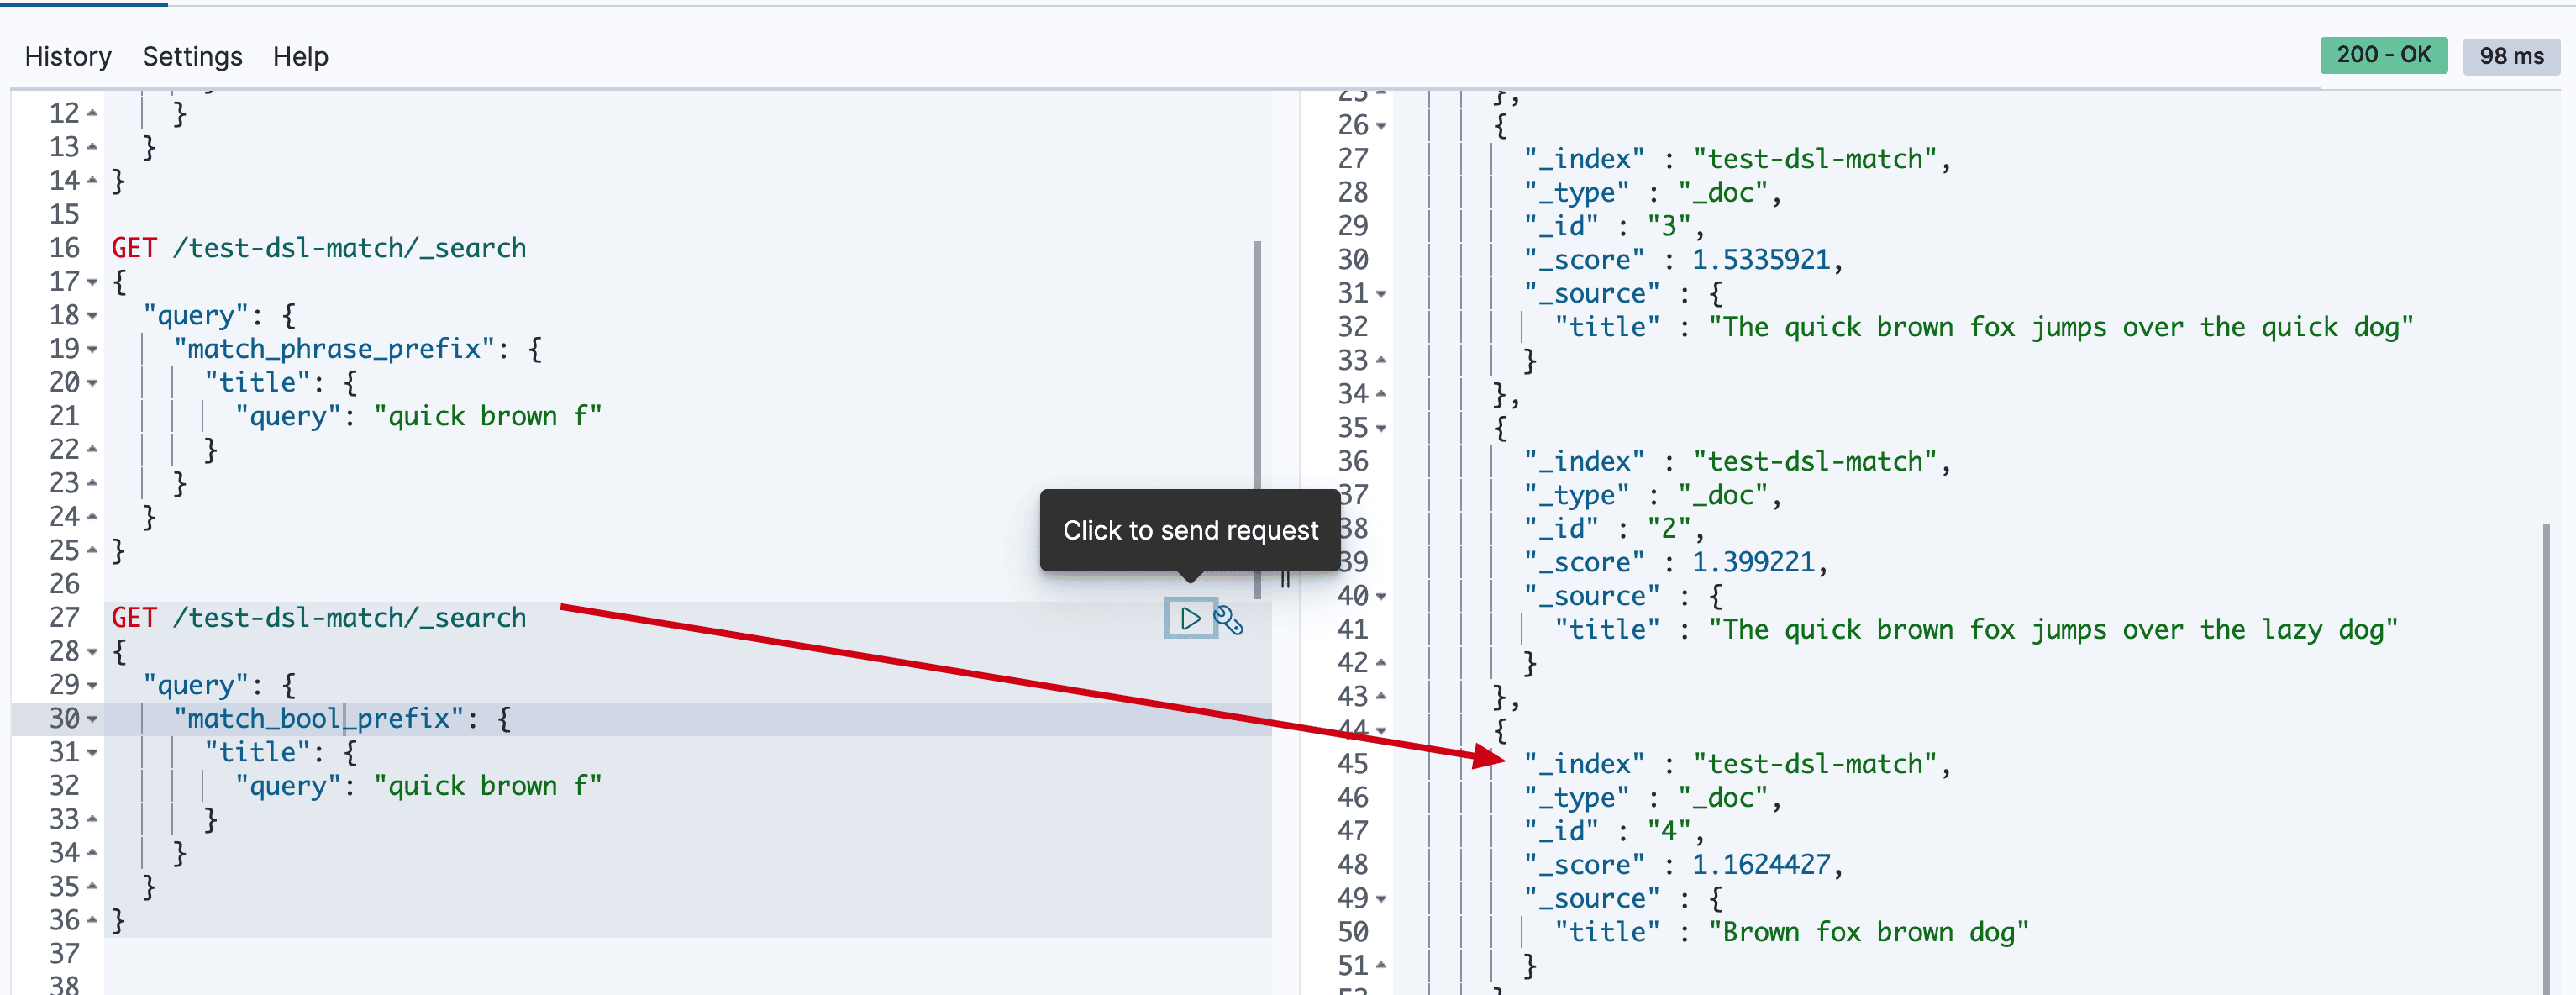Click the wrench/settings icon next to play
The image size is (2576, 995).
[x=1233, y=618]
